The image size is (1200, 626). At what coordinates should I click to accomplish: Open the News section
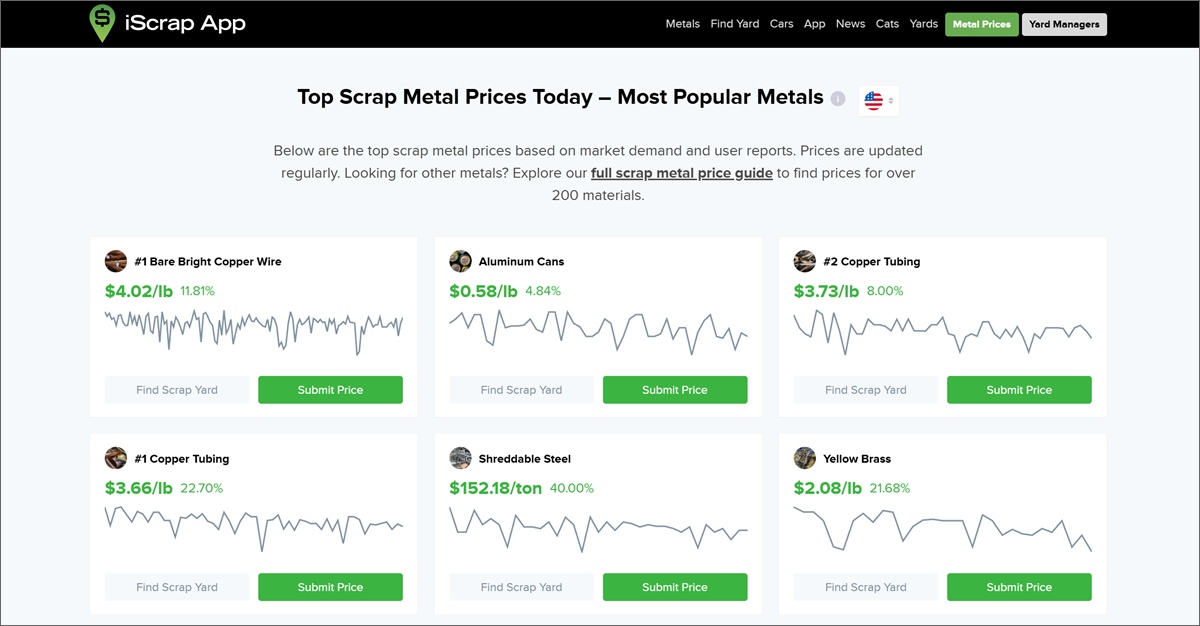850,23
